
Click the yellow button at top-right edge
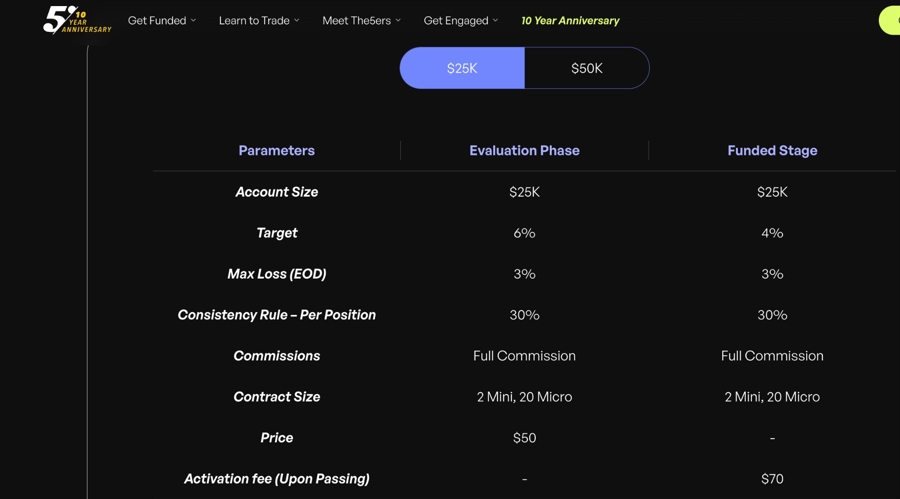[890, 20]
